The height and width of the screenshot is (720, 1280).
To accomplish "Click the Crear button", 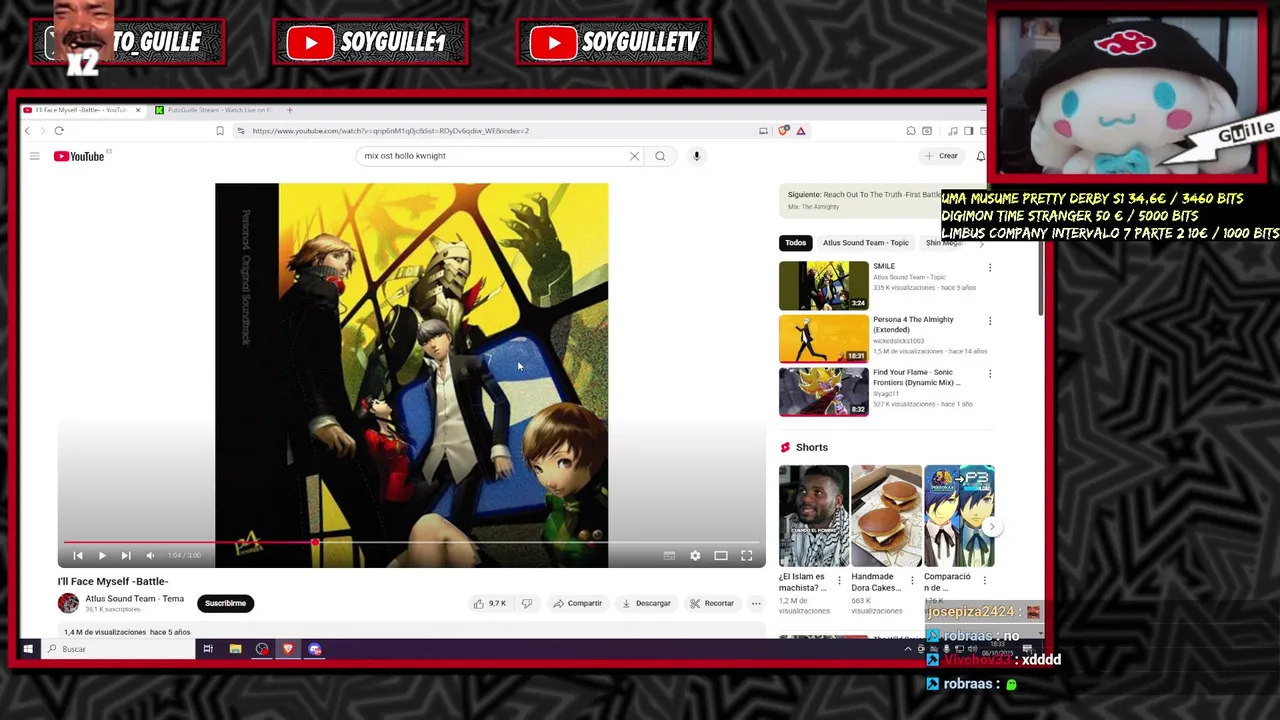I will coord(942,156).
